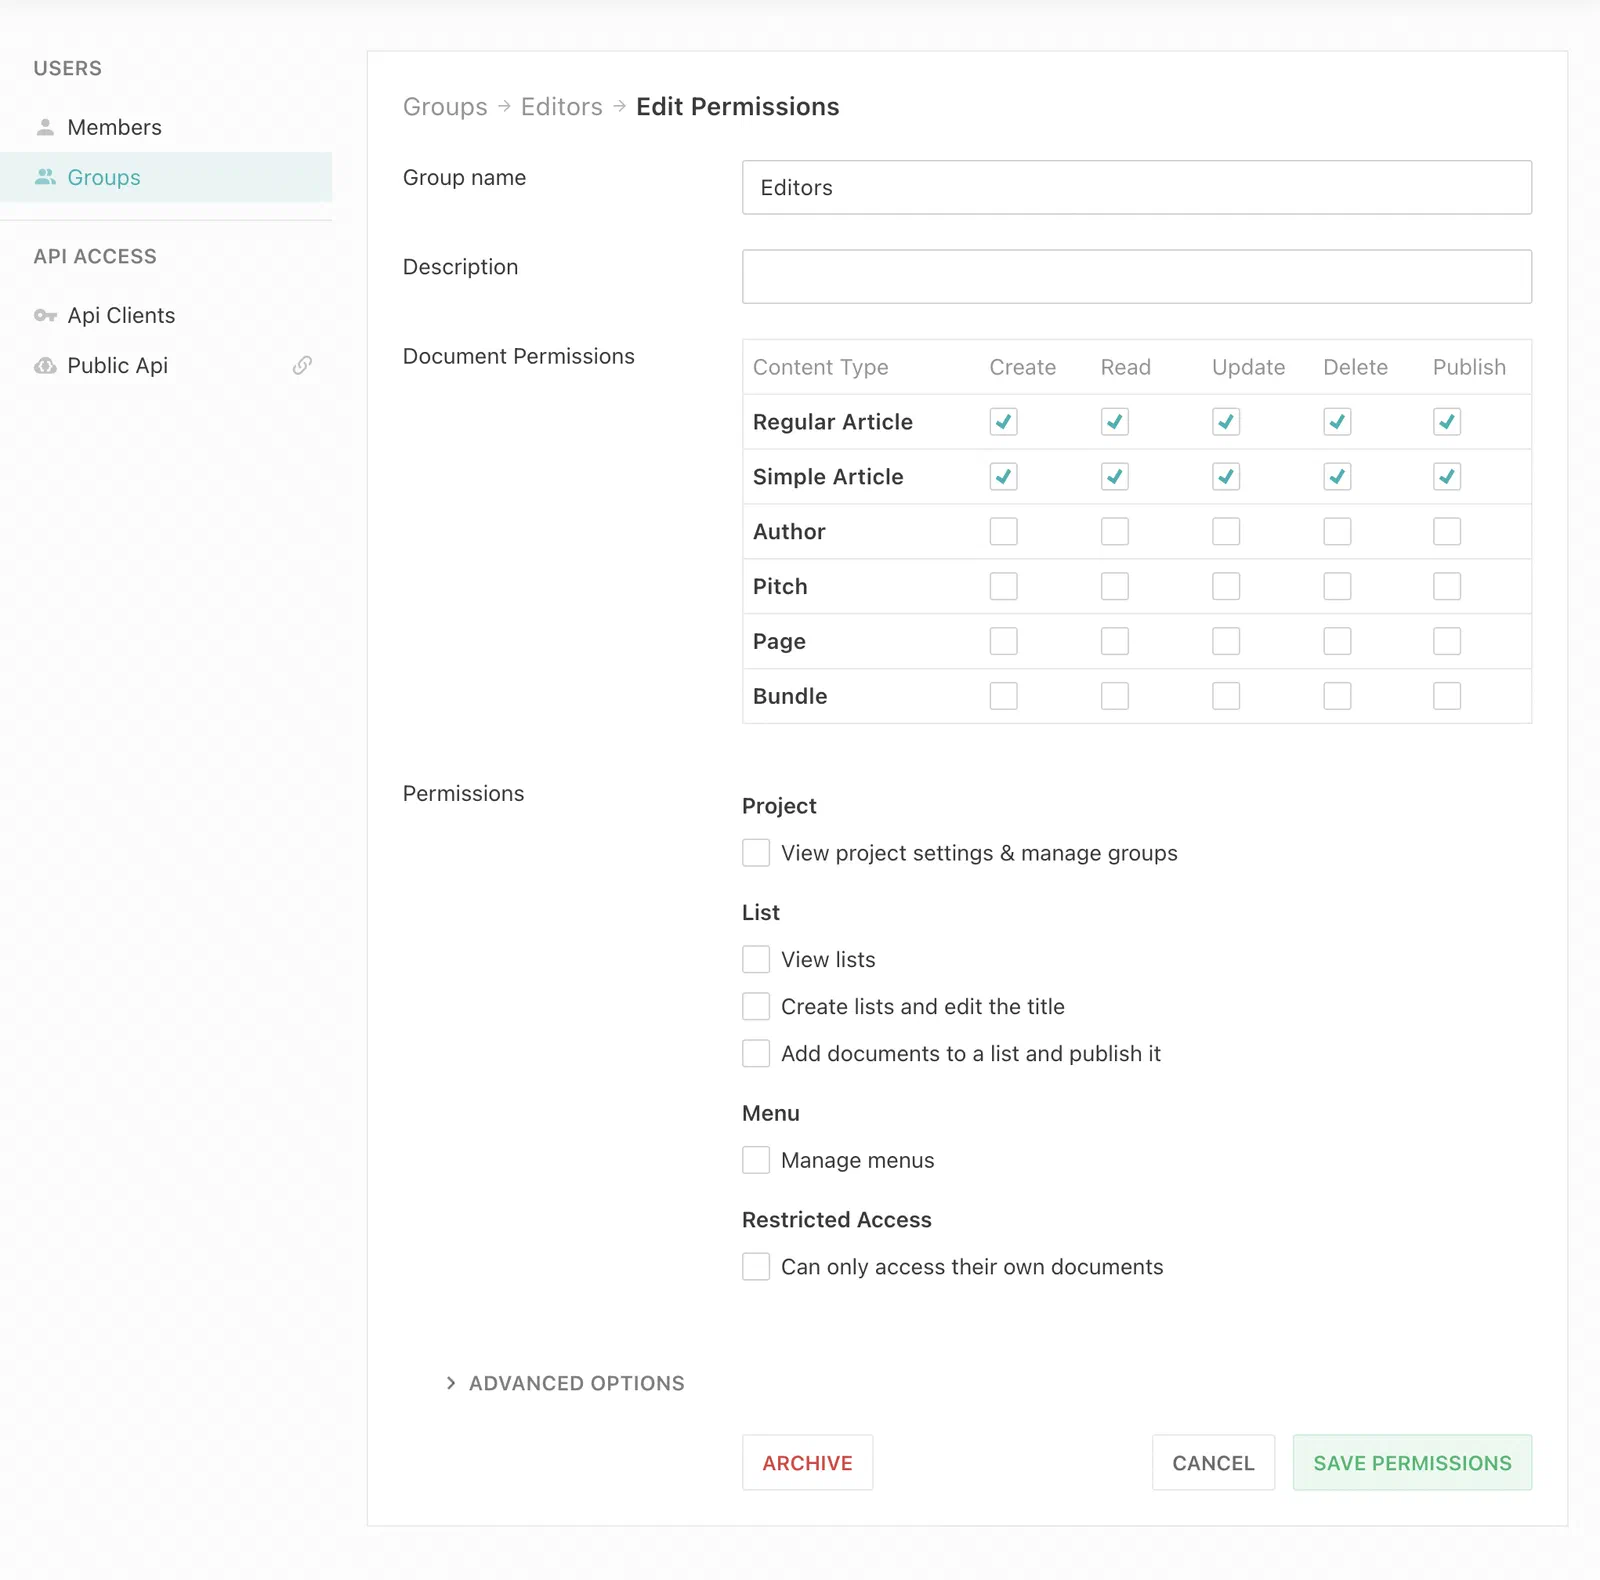The image size is (1600, 1580).
Task: Open Groups in the sidebar
Action: pyautogui.click(x=166, y=177)
